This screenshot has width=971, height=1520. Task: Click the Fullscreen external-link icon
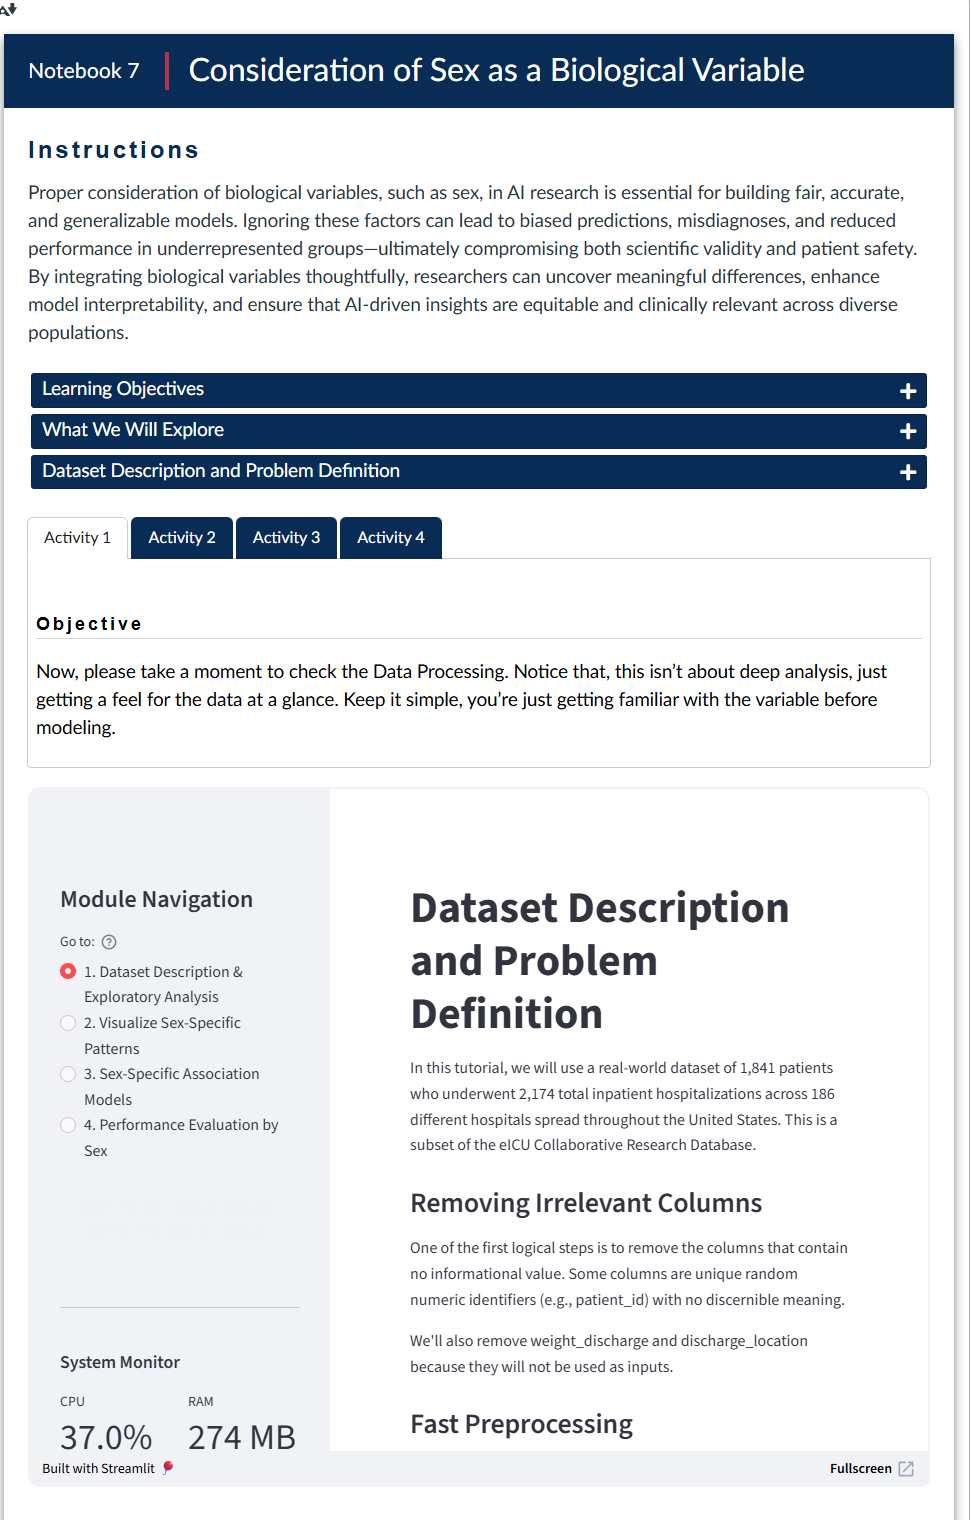(x=906, y=1469)
